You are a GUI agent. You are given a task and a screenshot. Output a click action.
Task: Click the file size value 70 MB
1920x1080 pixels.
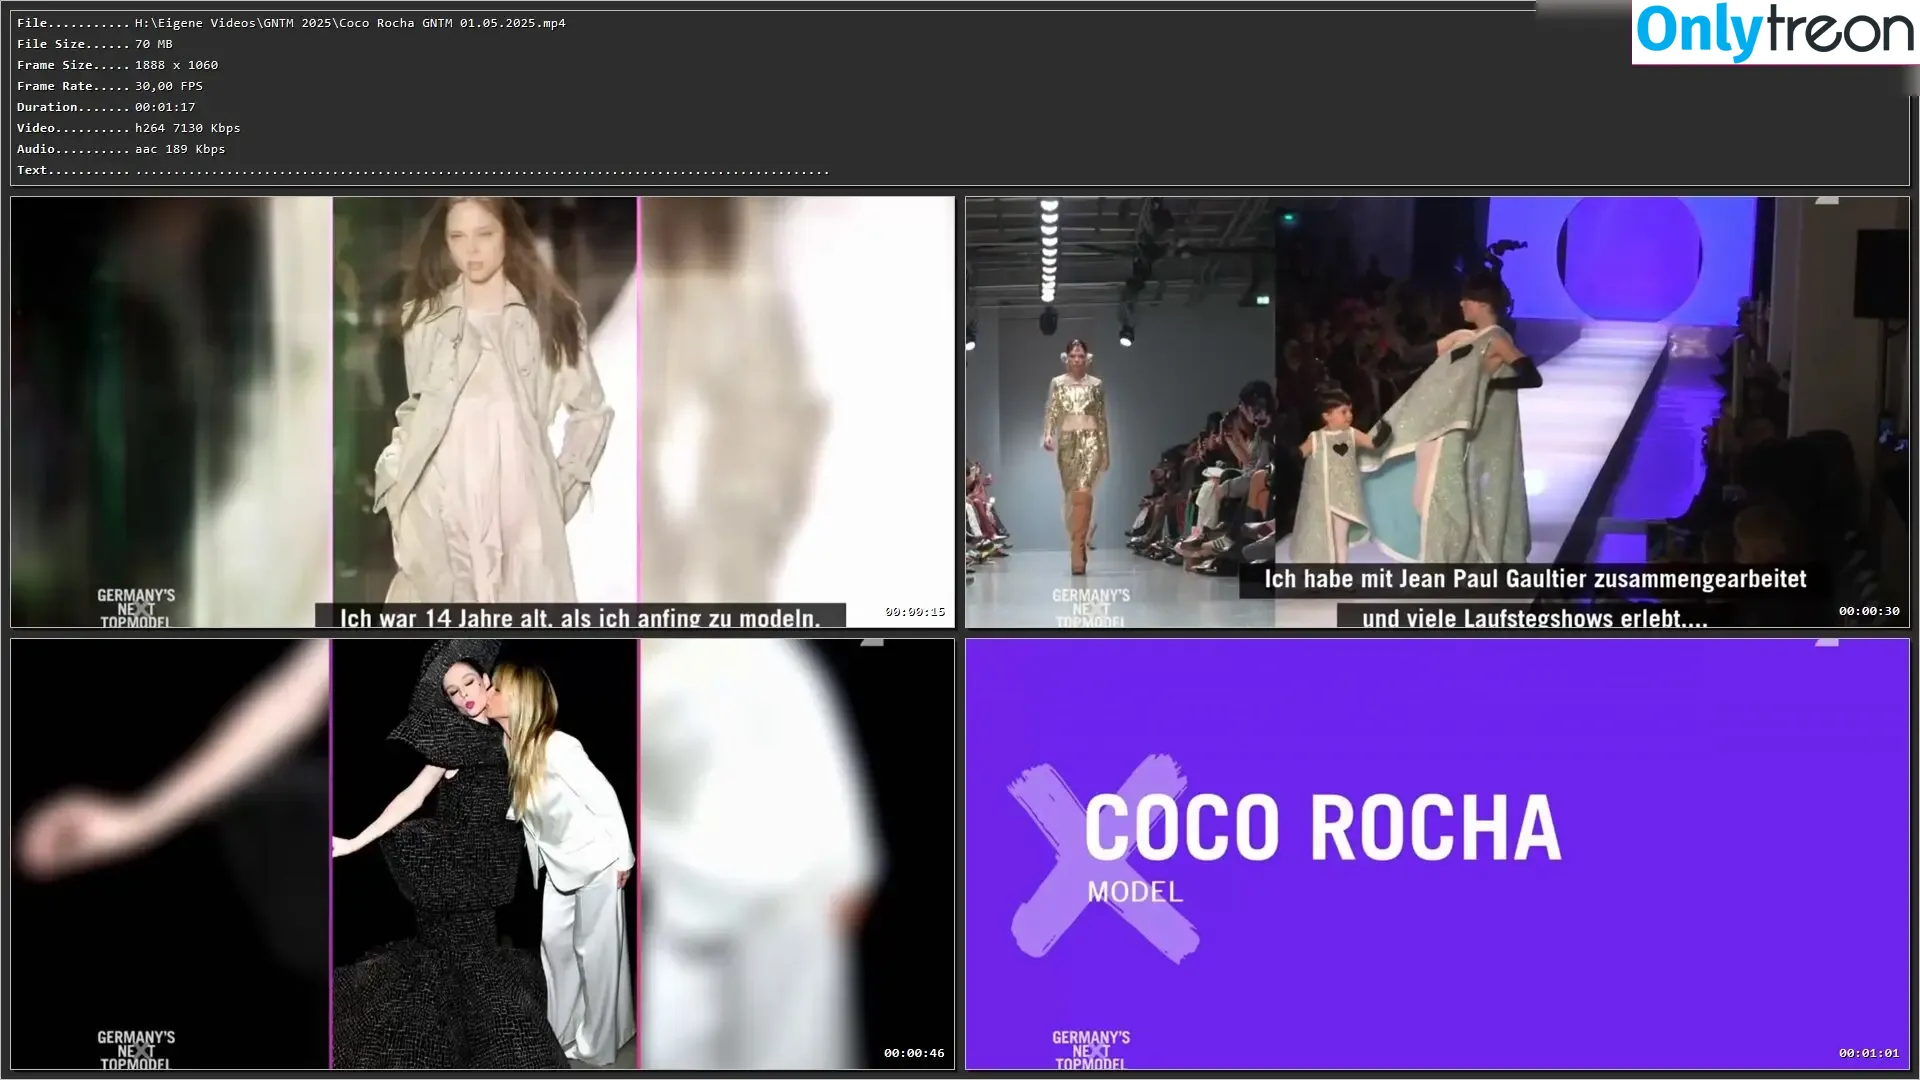[x=154, y=44]
